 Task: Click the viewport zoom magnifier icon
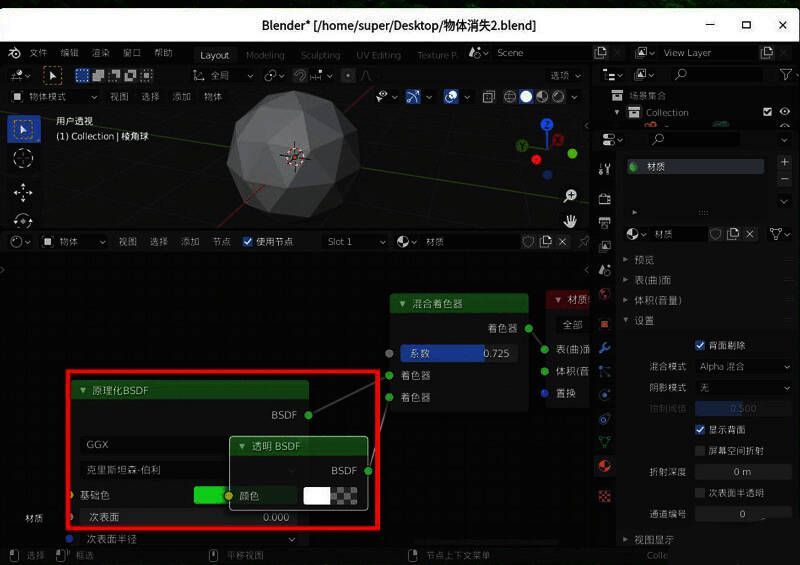pos(570,195)
